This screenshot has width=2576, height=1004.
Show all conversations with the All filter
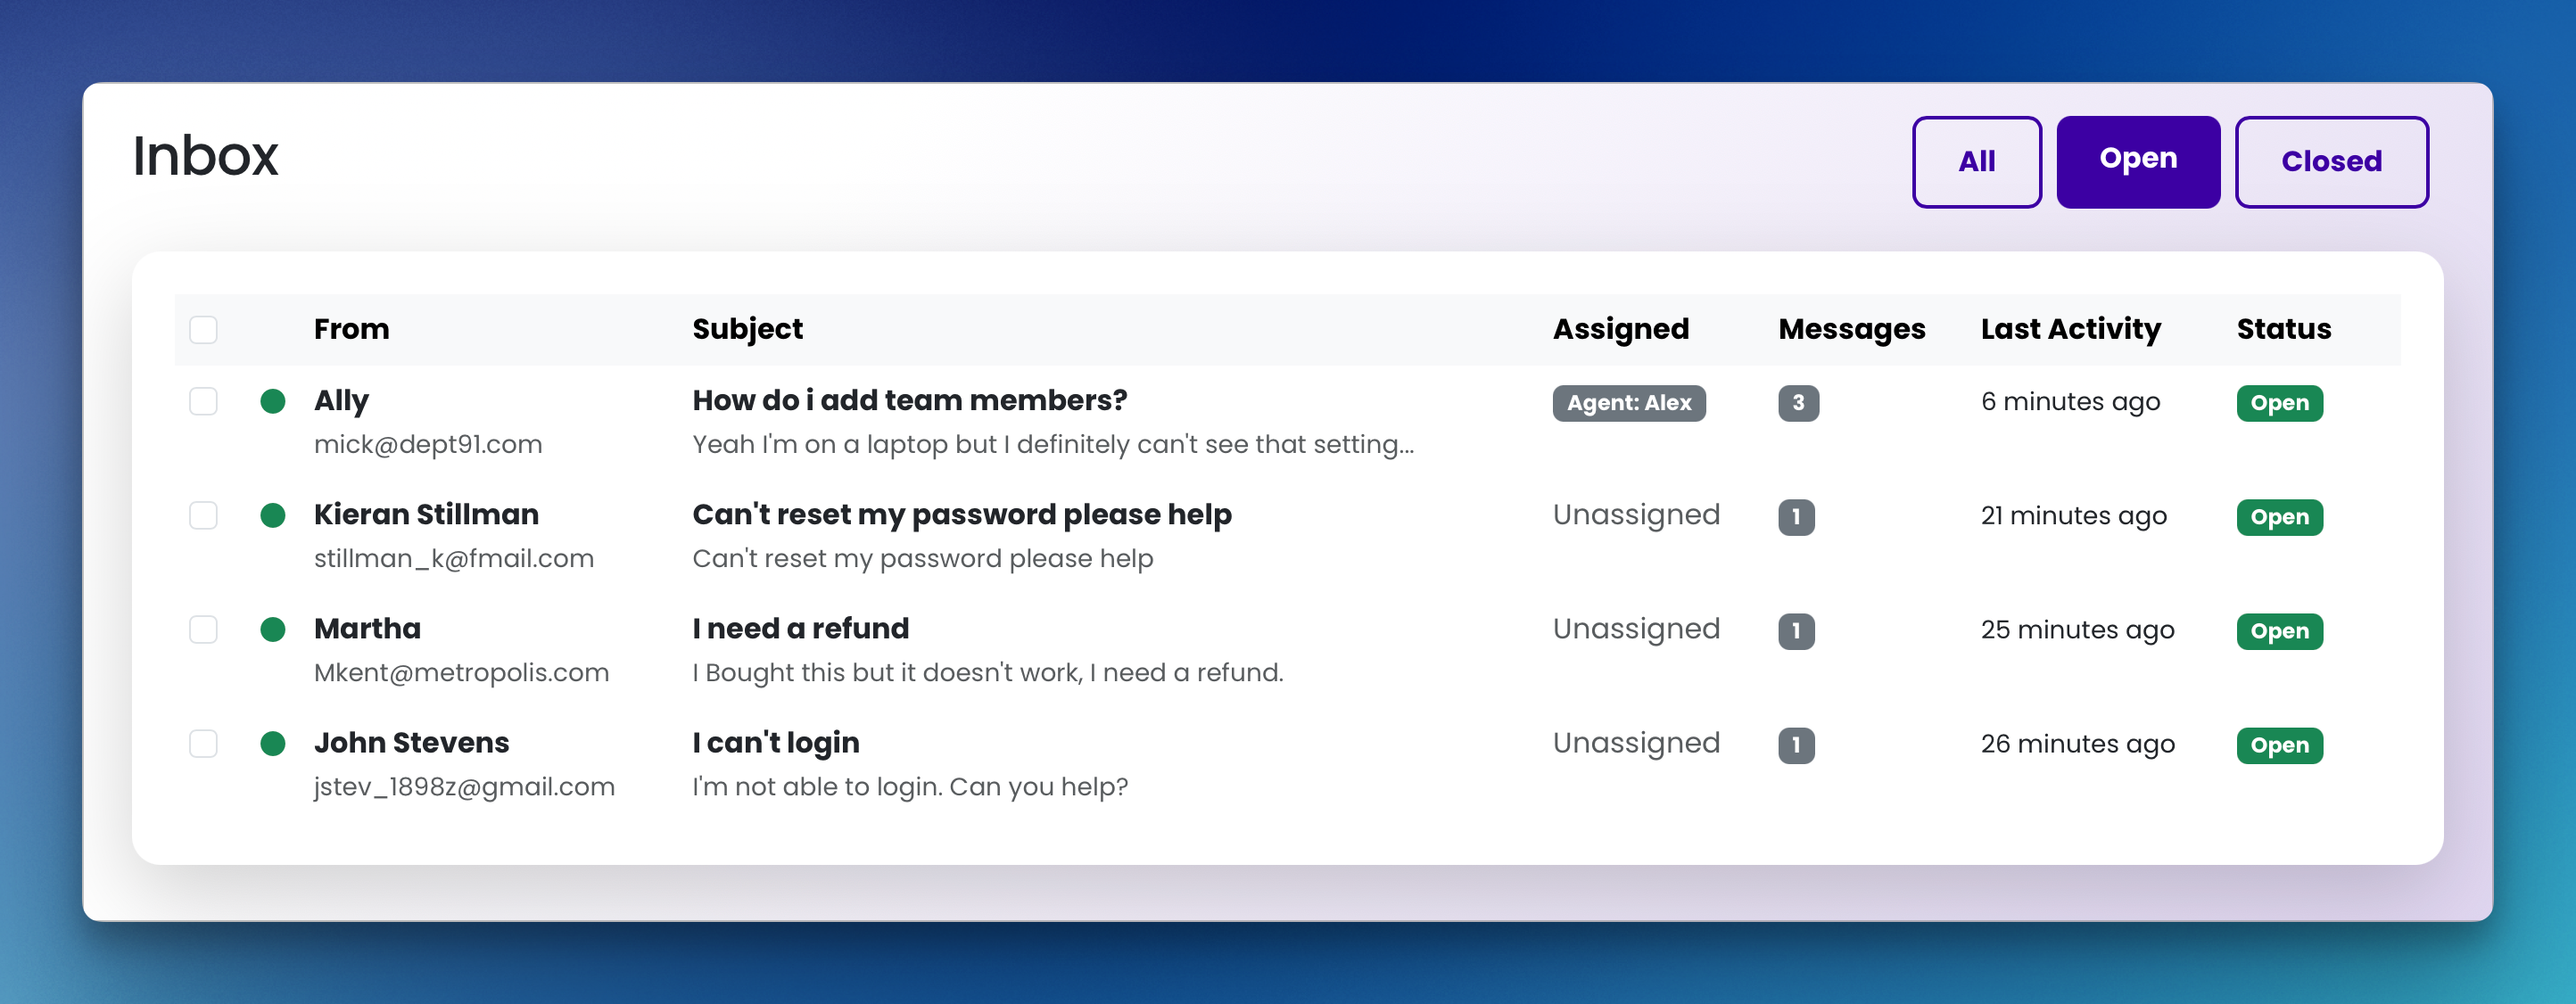[1976, 162]
